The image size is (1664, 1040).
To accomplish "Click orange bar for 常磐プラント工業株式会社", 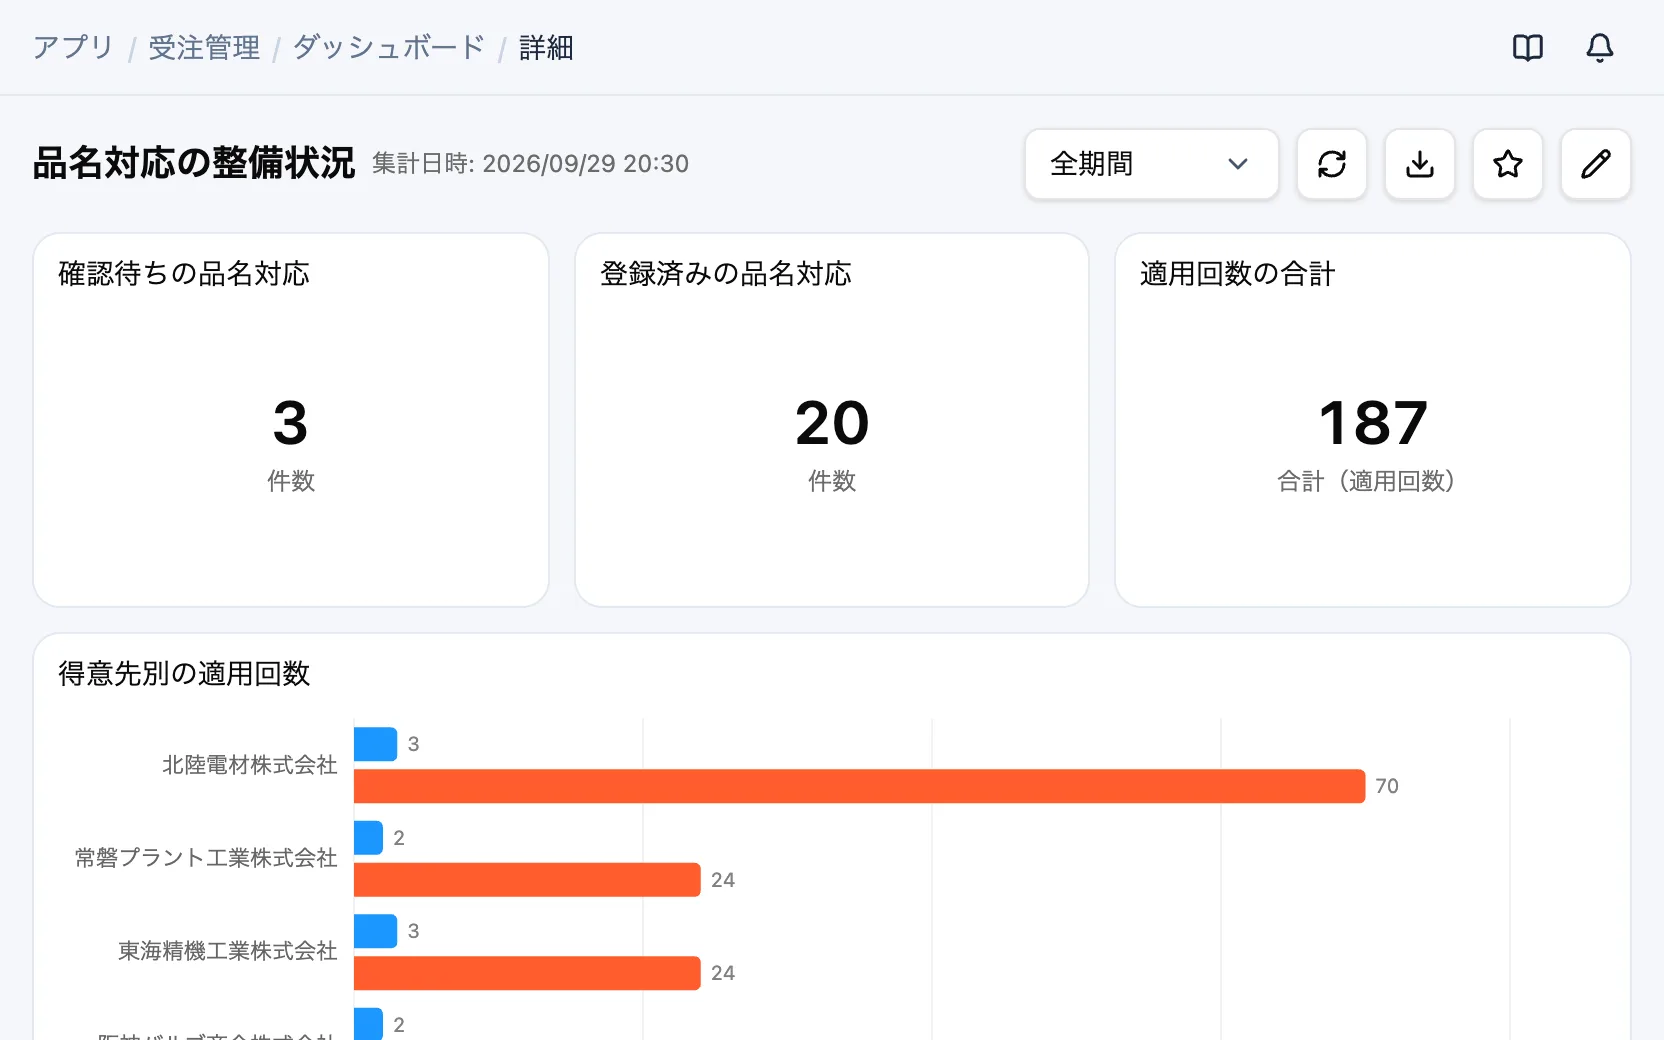I will (x=527, y=880).
